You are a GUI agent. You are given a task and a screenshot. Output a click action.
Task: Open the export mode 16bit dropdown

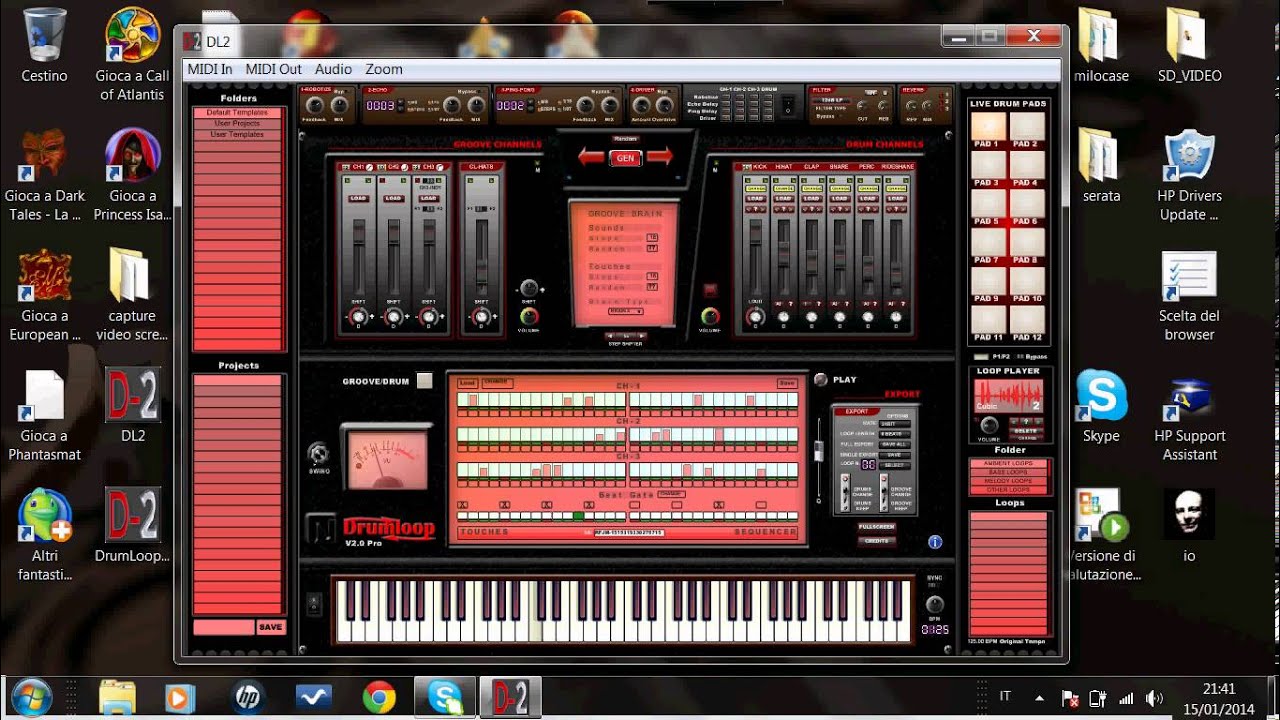895,423
